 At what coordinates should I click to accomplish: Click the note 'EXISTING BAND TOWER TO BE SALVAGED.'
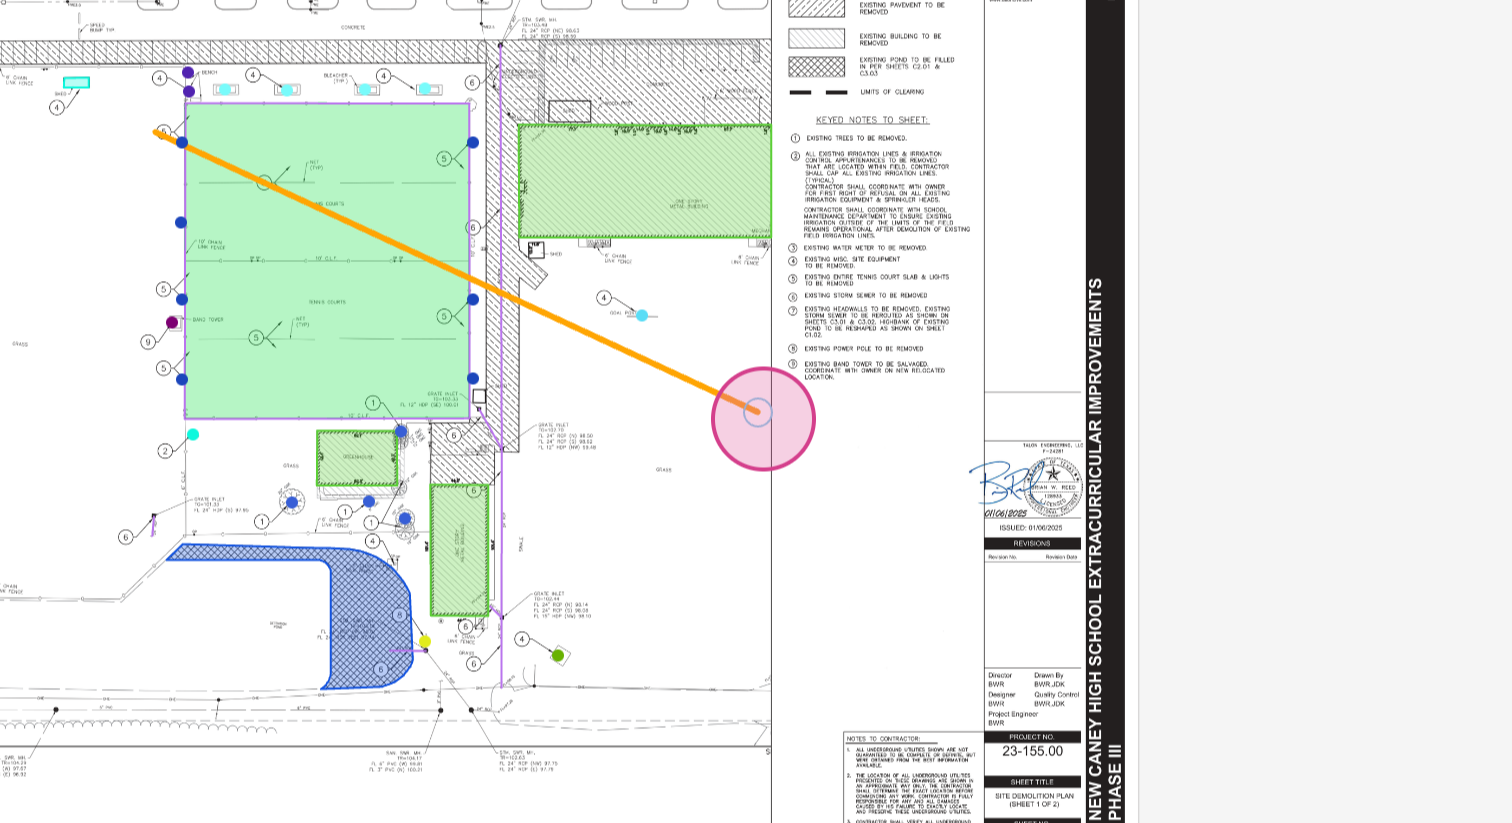866,365
